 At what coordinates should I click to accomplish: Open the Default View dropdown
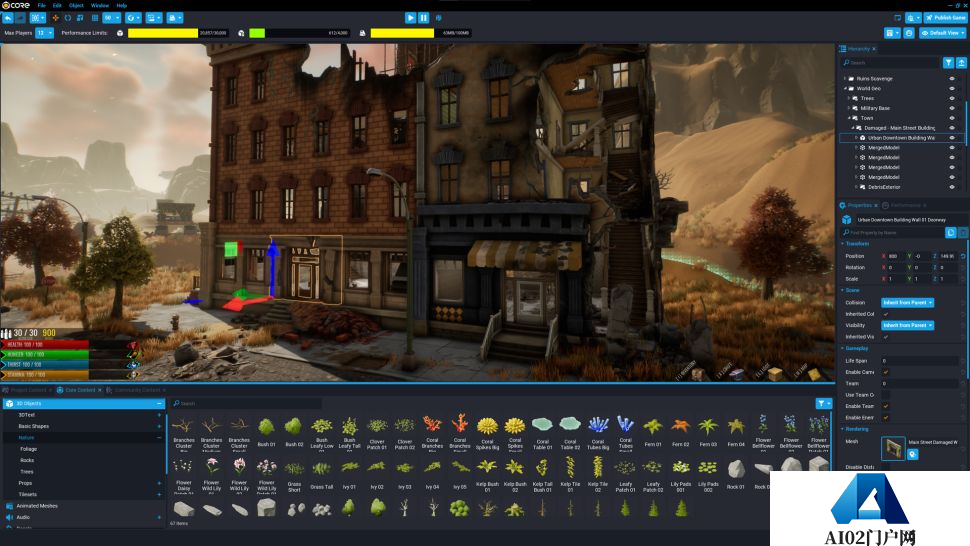[x=942, y=33]
